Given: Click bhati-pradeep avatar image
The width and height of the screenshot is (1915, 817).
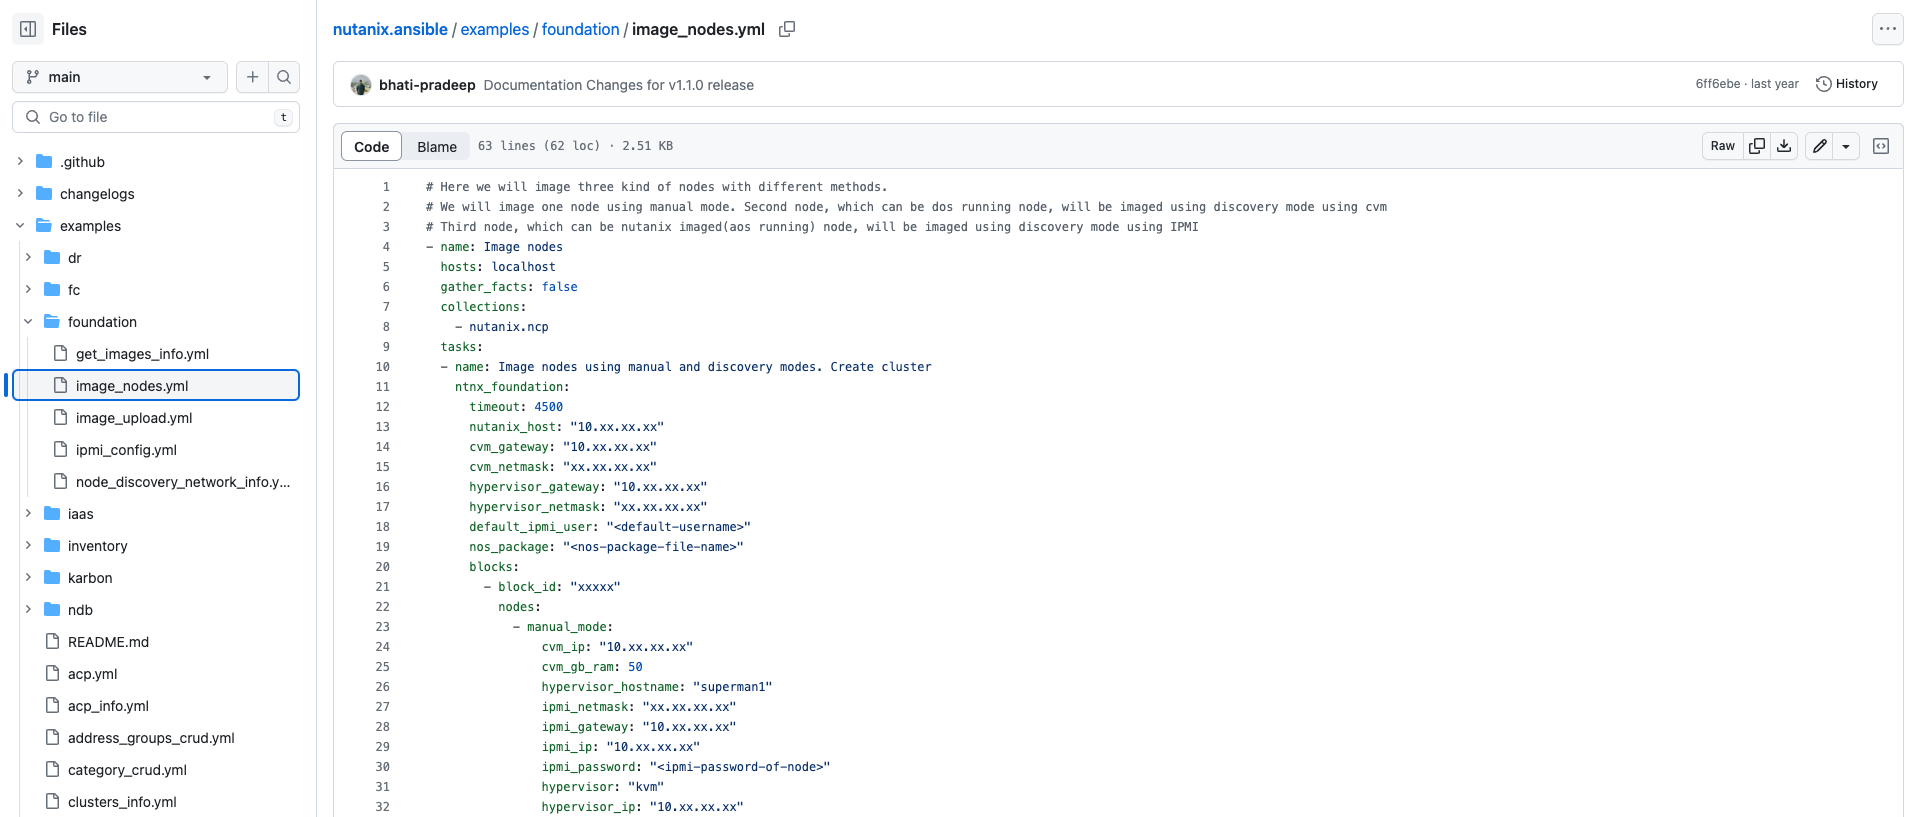Looking at the screenshot, I should 361,85.
